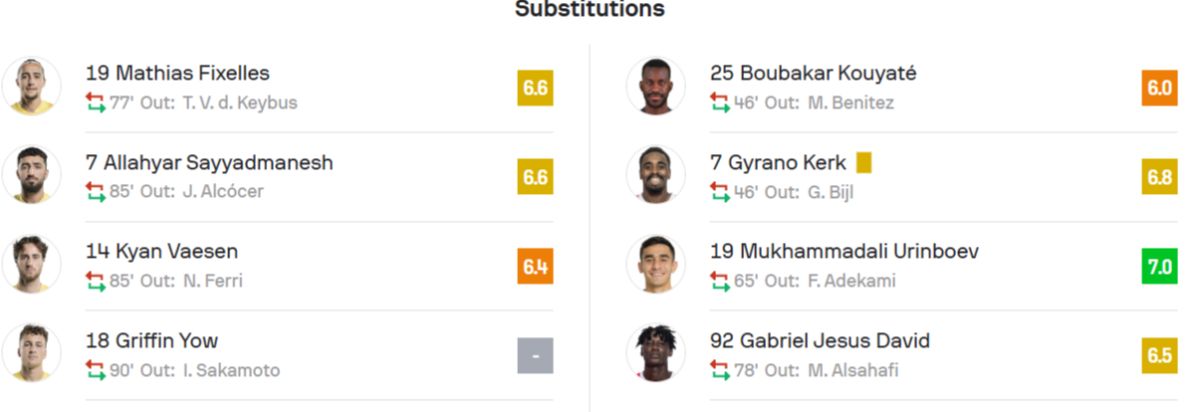Viewport: 1200px width, 412px height.
Task: Click the yellow card icon next to Gyrano Kerk
Action: [x=864, y=162]
